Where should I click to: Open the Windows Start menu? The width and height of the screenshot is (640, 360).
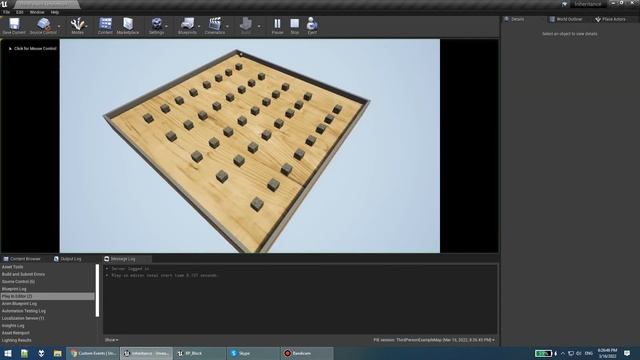(8, 353)
